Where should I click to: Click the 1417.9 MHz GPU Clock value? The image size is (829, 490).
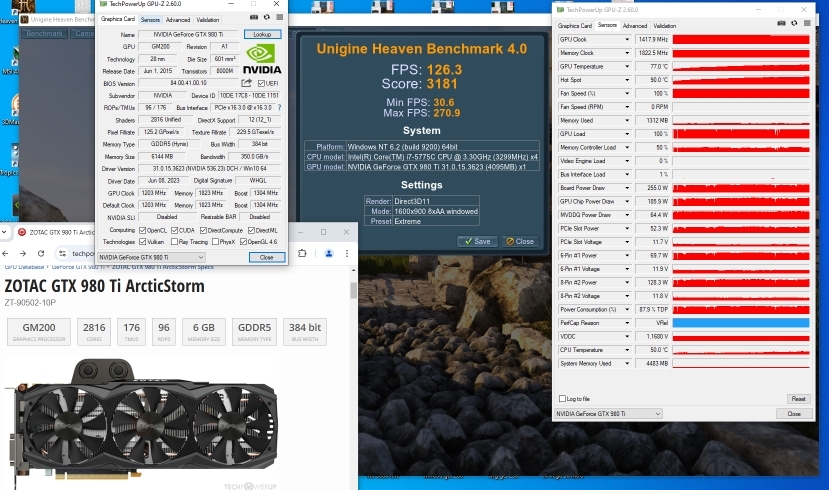652,40
